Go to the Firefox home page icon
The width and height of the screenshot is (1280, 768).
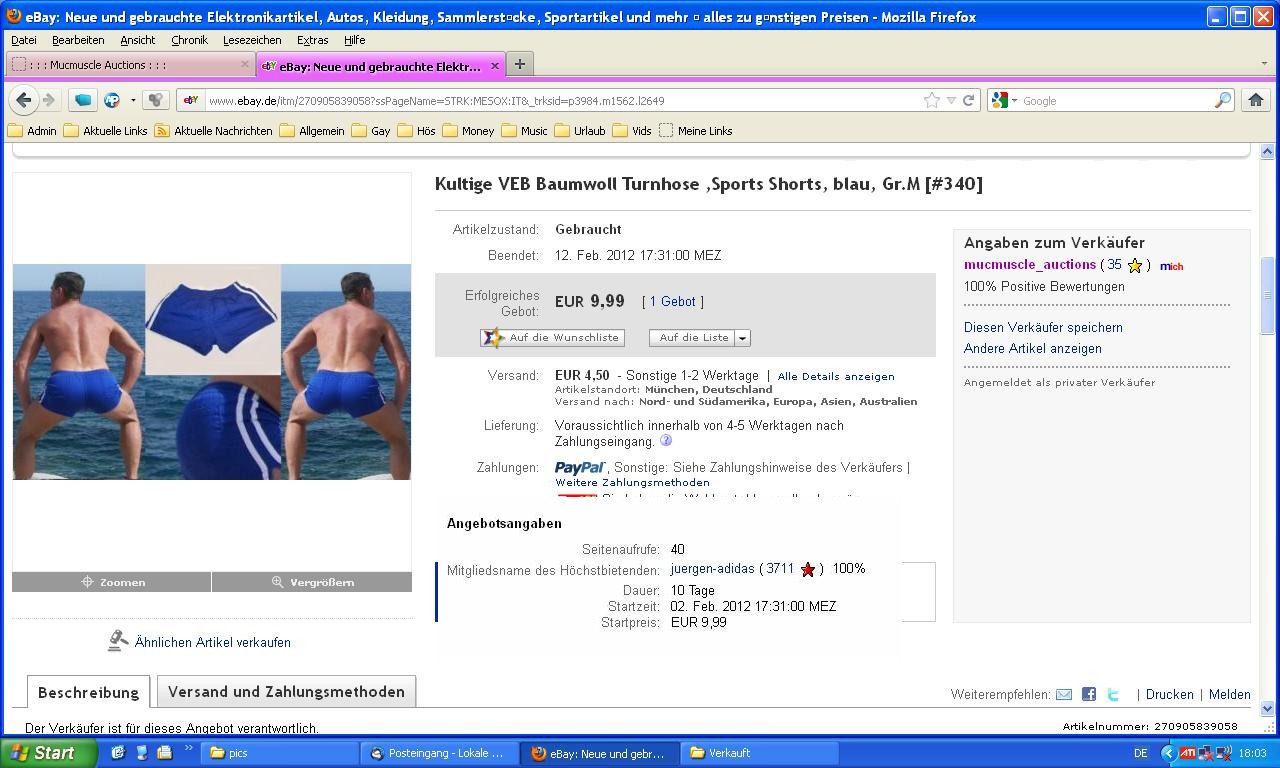1256,100
